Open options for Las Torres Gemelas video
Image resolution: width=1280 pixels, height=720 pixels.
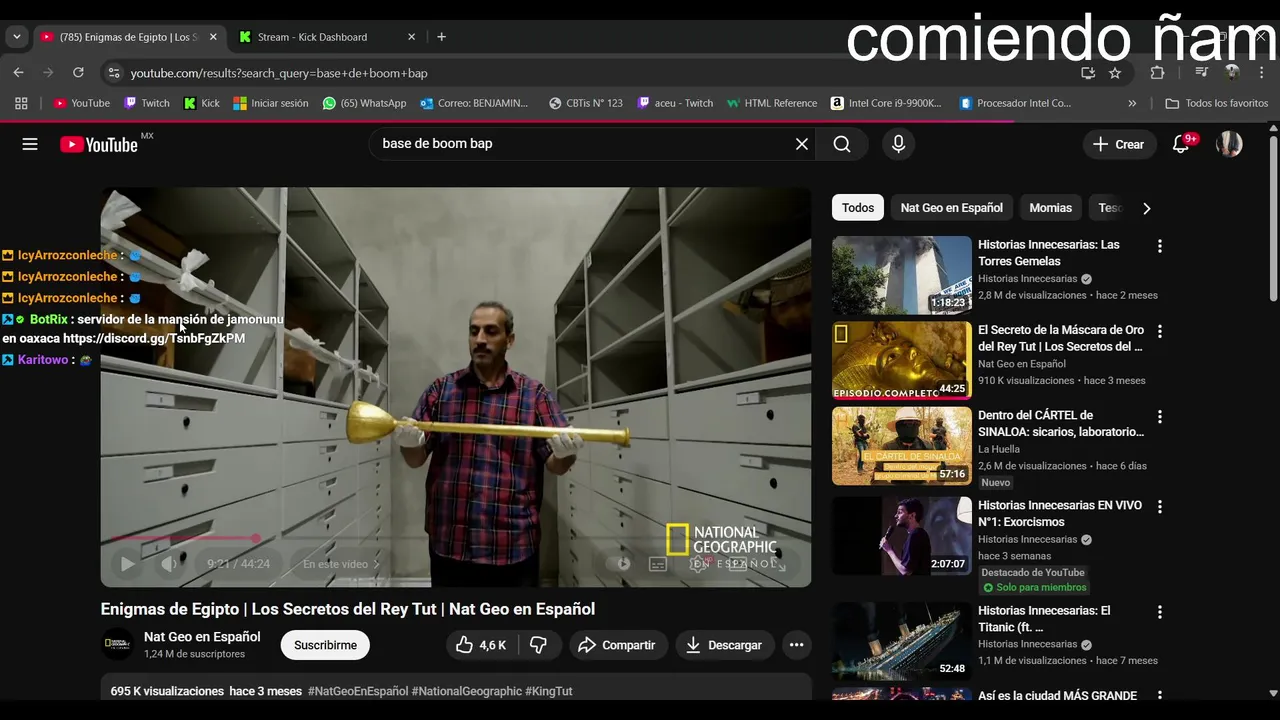(1159, 246)
